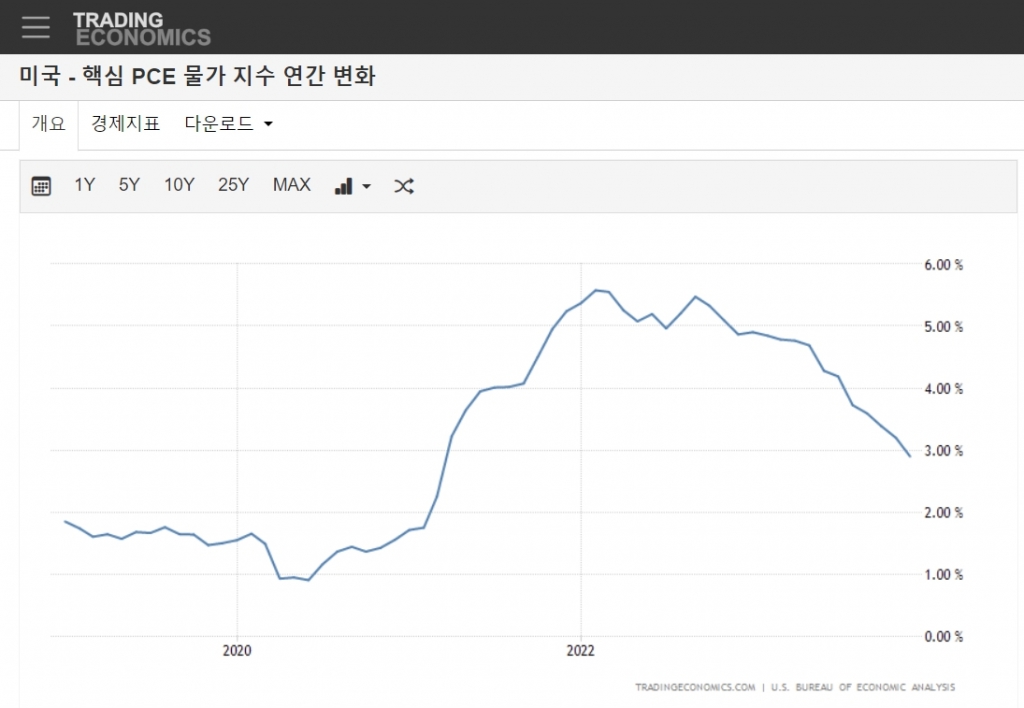Set chart range to 10Y
The width and height of the screenshot is (1024, 708).
[179, 185]
